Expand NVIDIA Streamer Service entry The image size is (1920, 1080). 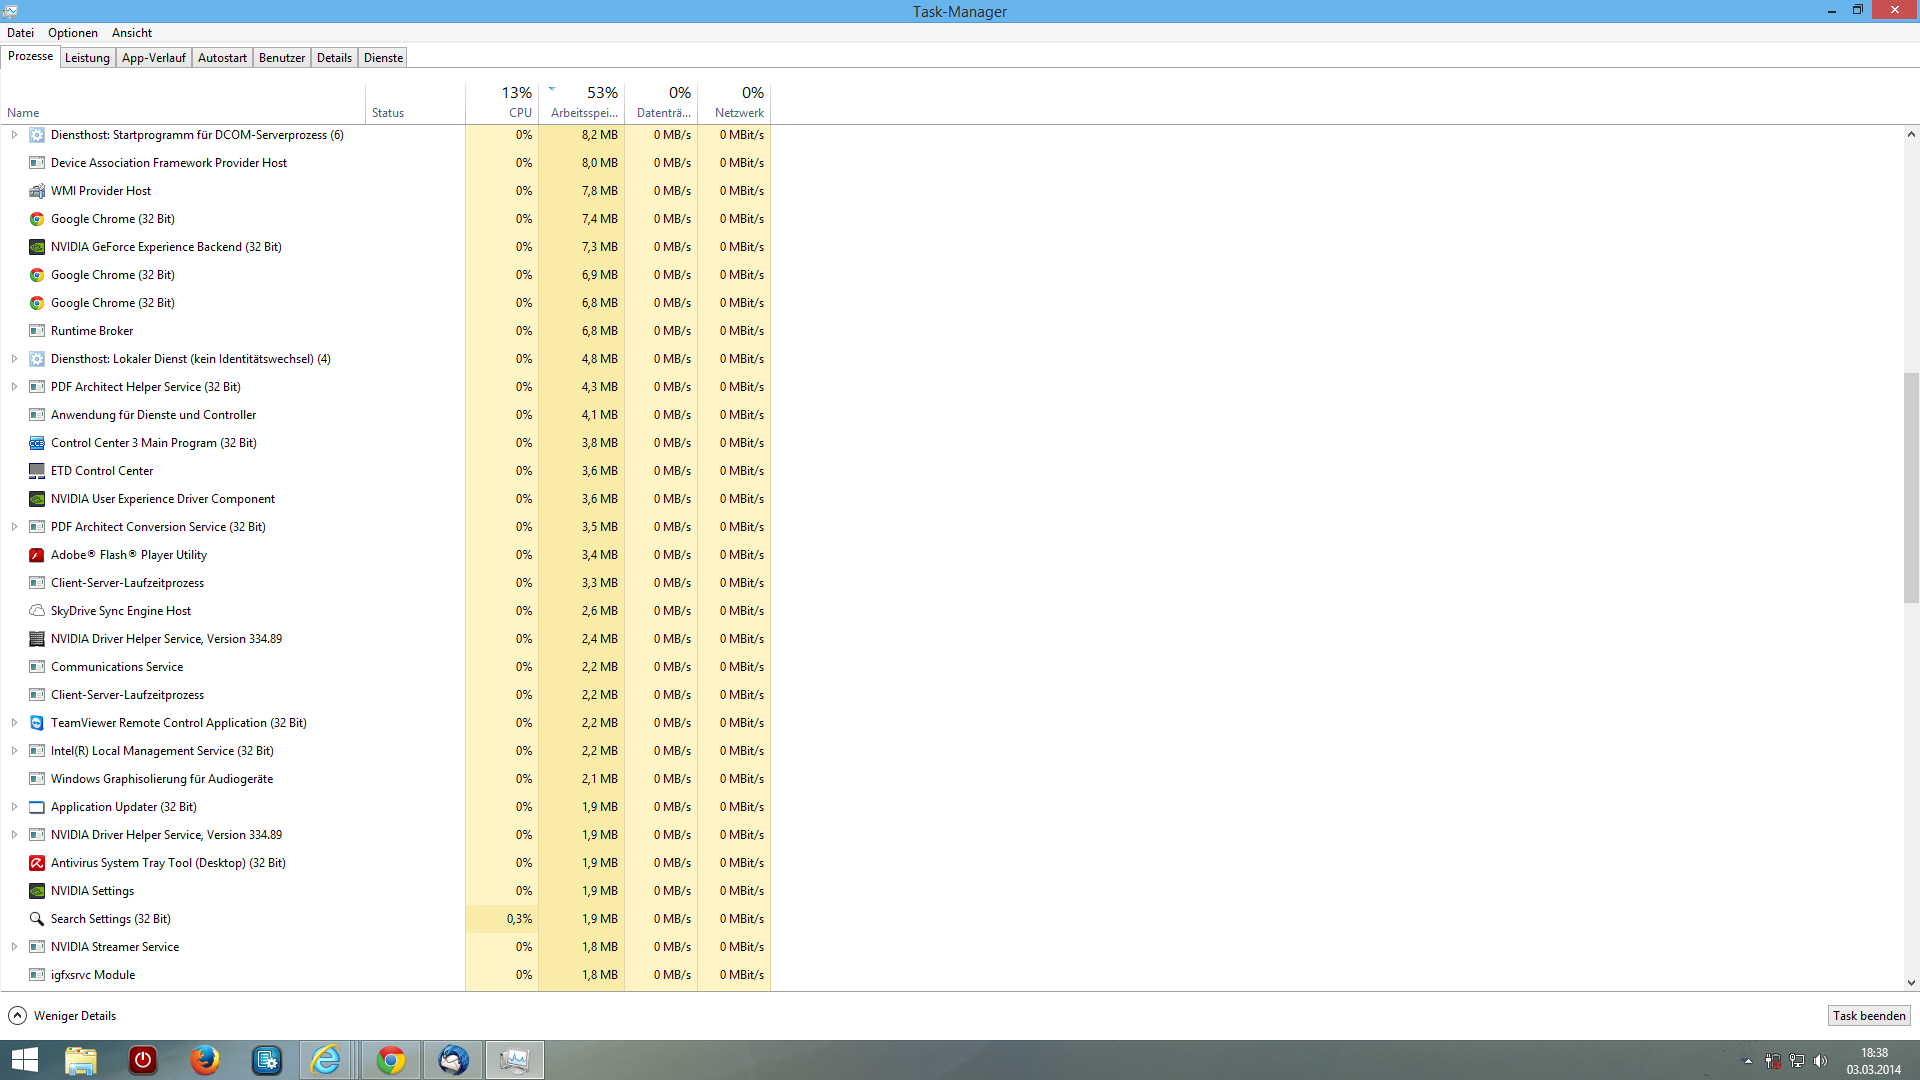coord(14,947)
